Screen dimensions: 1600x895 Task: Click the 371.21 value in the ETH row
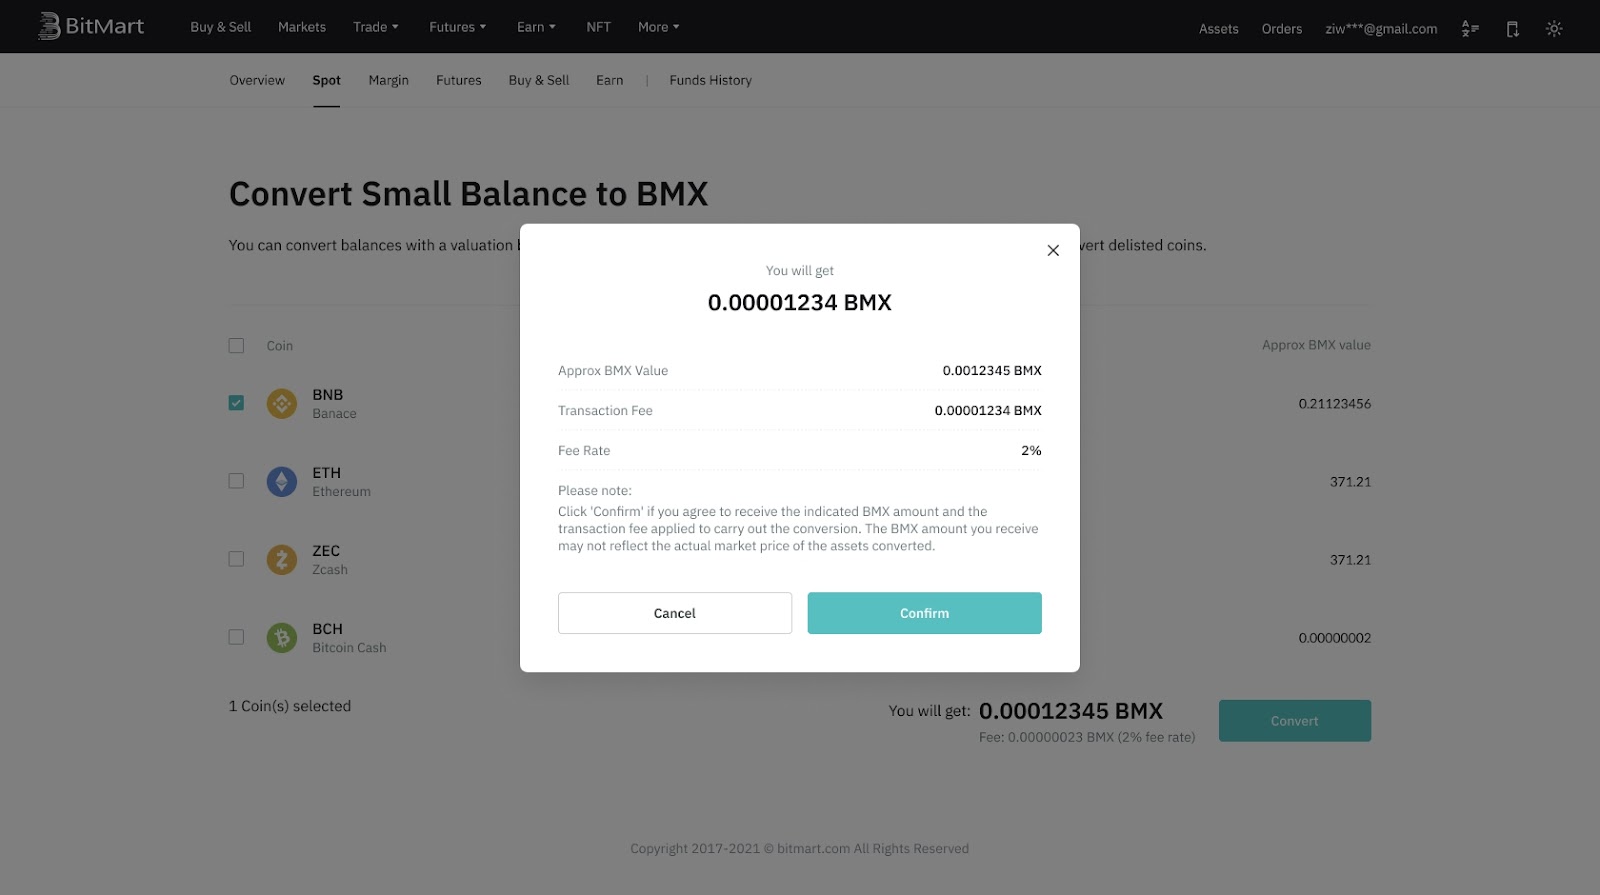(1351, 482)
